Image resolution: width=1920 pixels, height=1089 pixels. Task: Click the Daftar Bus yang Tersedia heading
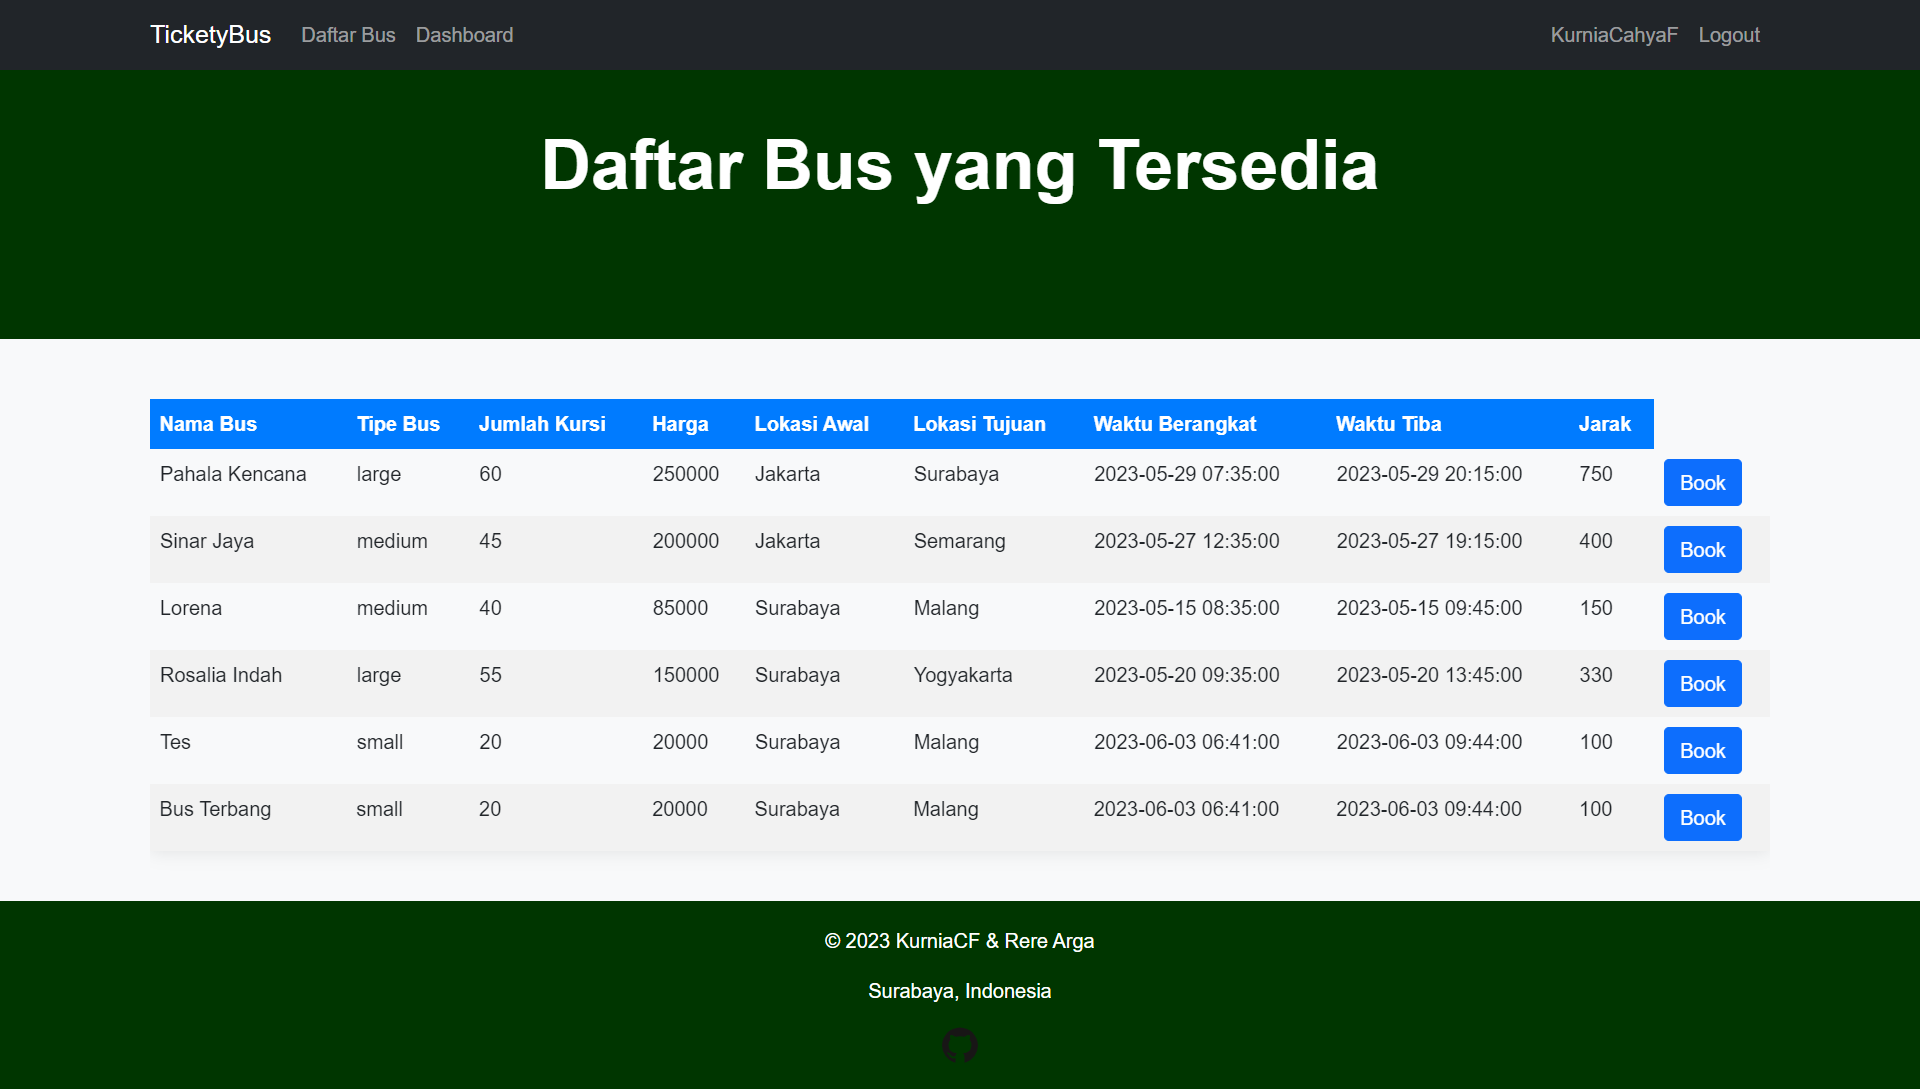(x=959, y=165)
